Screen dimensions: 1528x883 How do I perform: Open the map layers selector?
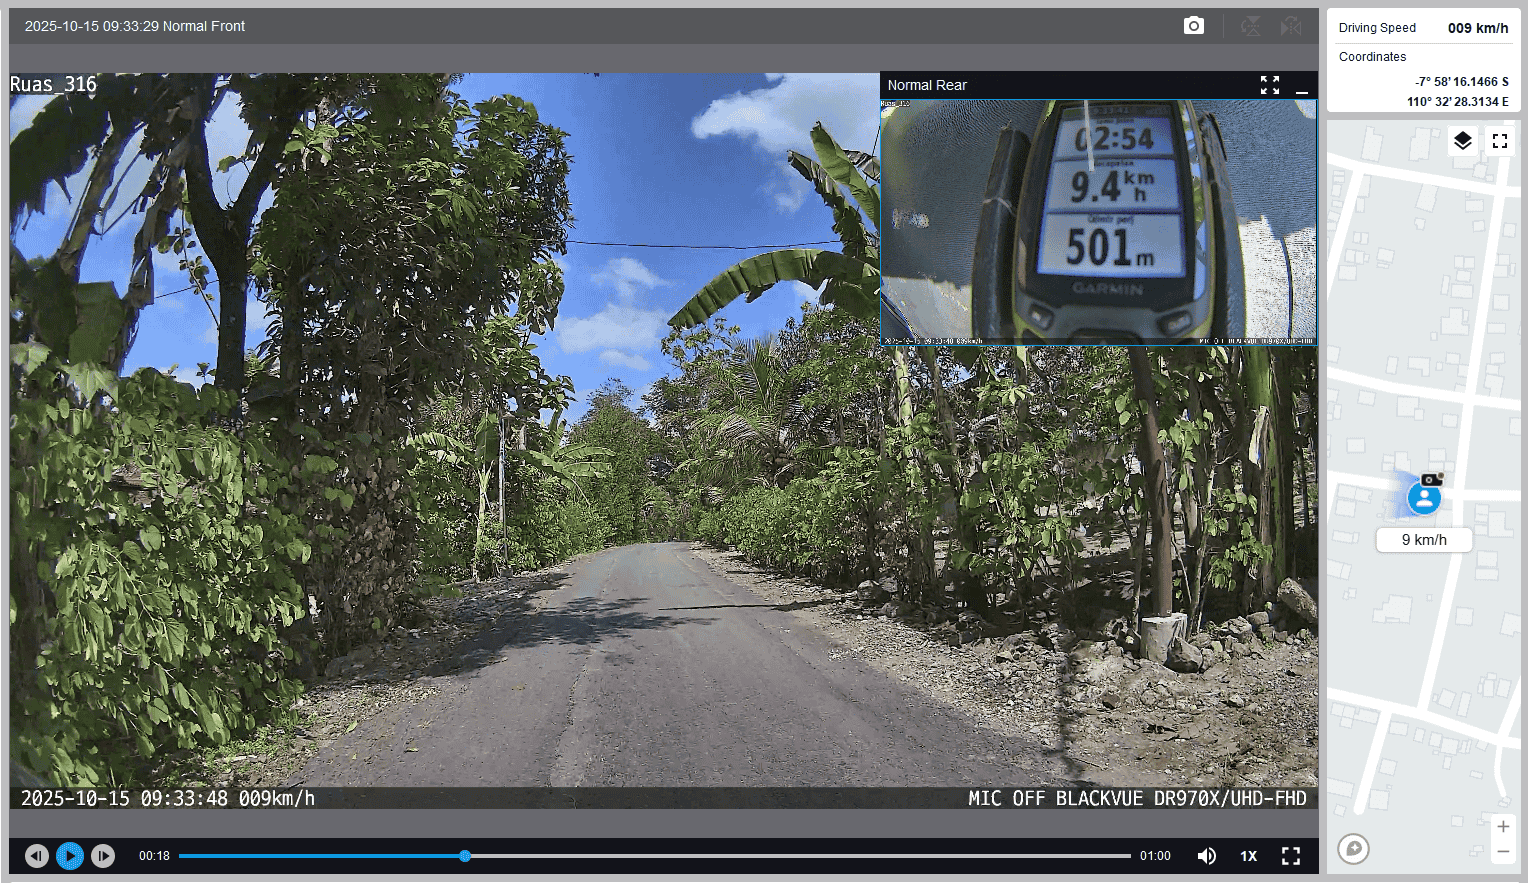click(1462, 141)
